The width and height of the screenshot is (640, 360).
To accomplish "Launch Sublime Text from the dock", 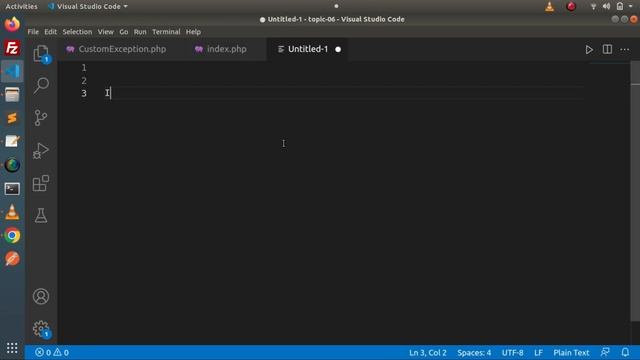I will coord(12,118).
